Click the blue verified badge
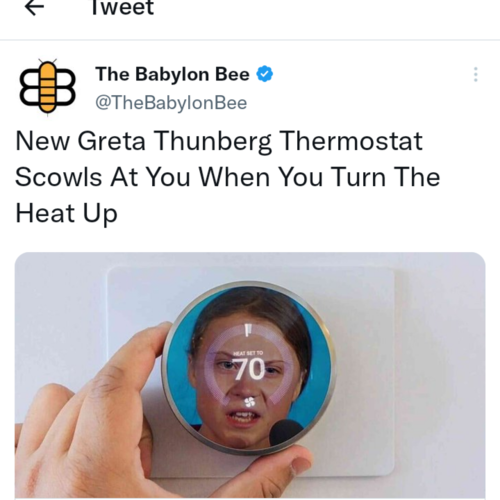The image size is (500, 500). [265, 74]
